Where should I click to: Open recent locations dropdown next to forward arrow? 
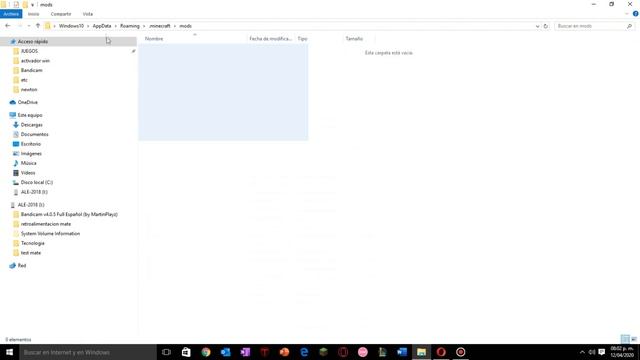(29, 26)
